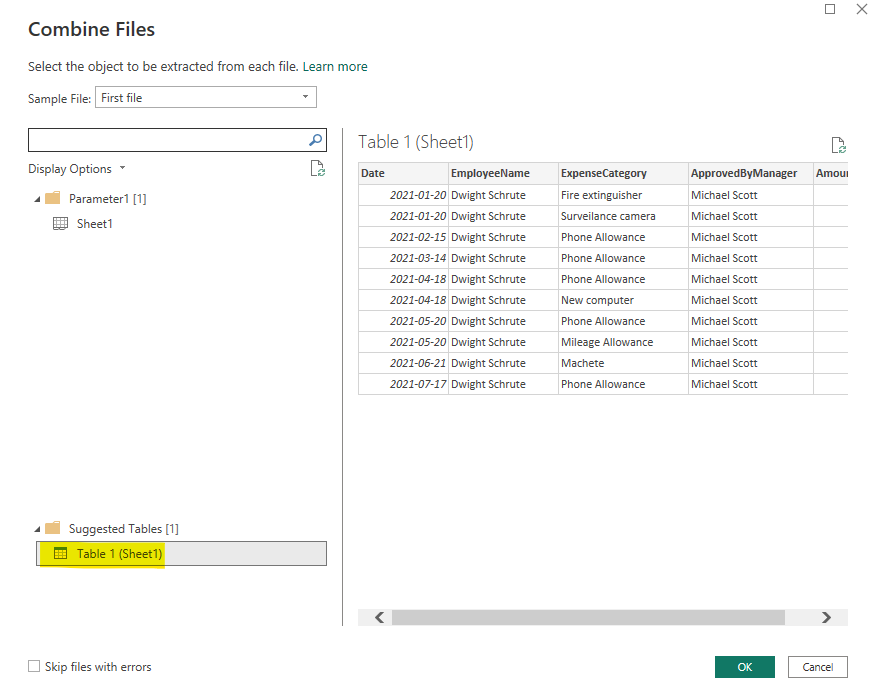
Task: Open the Learn more link
Action: pos(335,66)
